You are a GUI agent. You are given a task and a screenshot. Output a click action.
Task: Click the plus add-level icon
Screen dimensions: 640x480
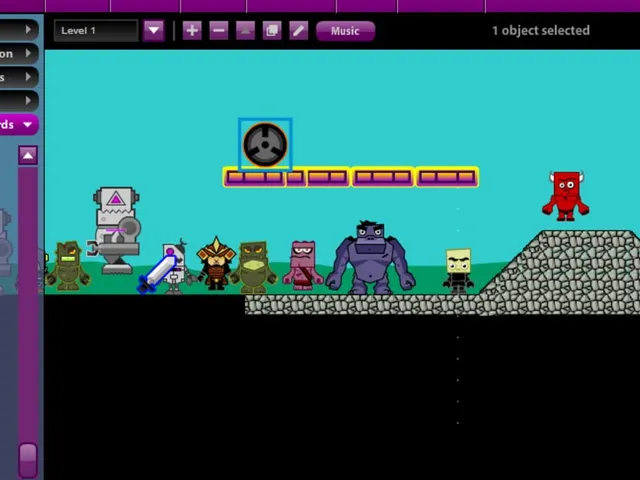pyautogui.click(x=192, y=31)
